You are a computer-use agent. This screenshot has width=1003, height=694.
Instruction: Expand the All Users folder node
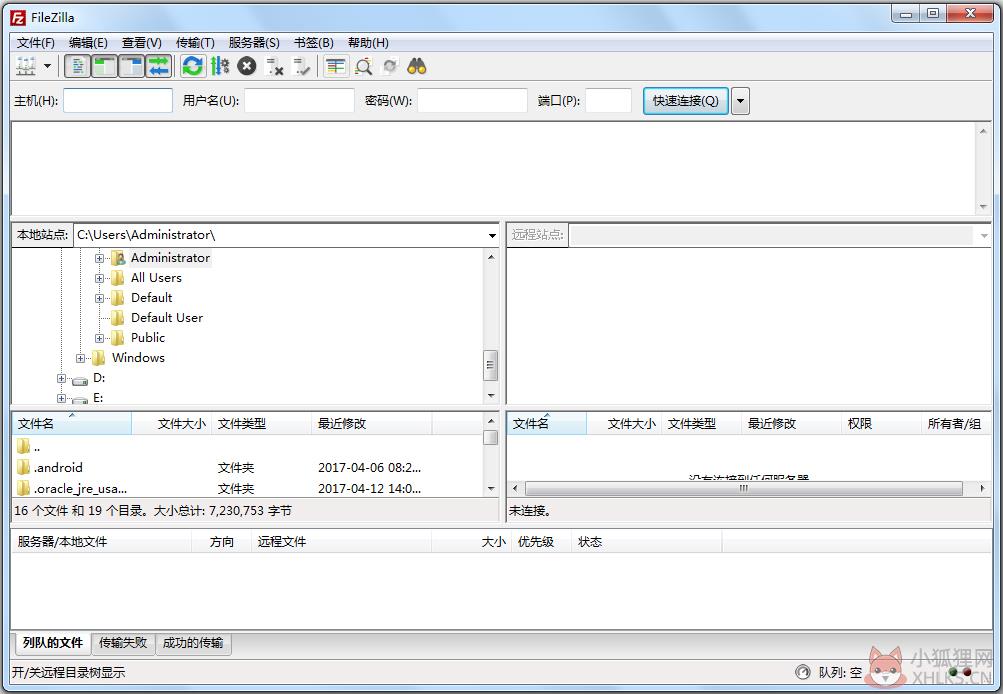[x=99, y=278]
